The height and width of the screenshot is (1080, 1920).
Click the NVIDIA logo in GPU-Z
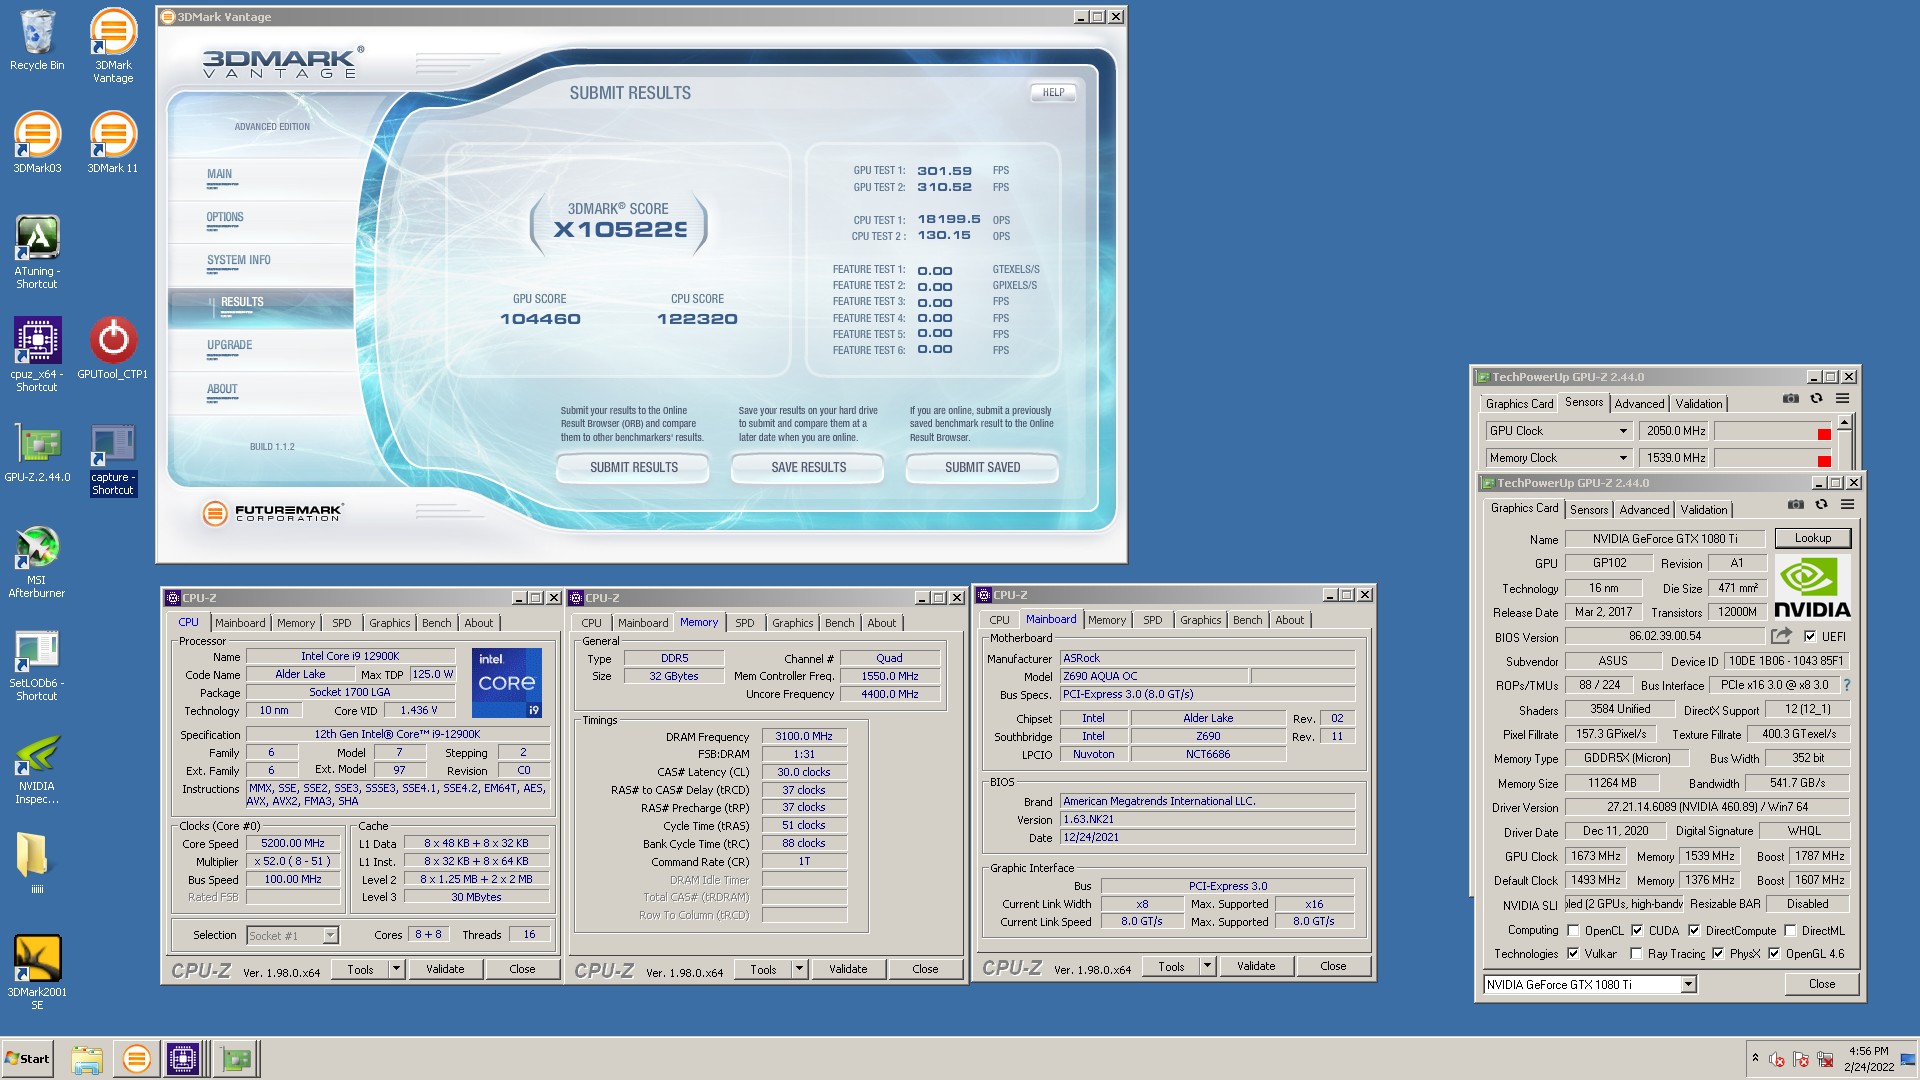point(1812,588)
